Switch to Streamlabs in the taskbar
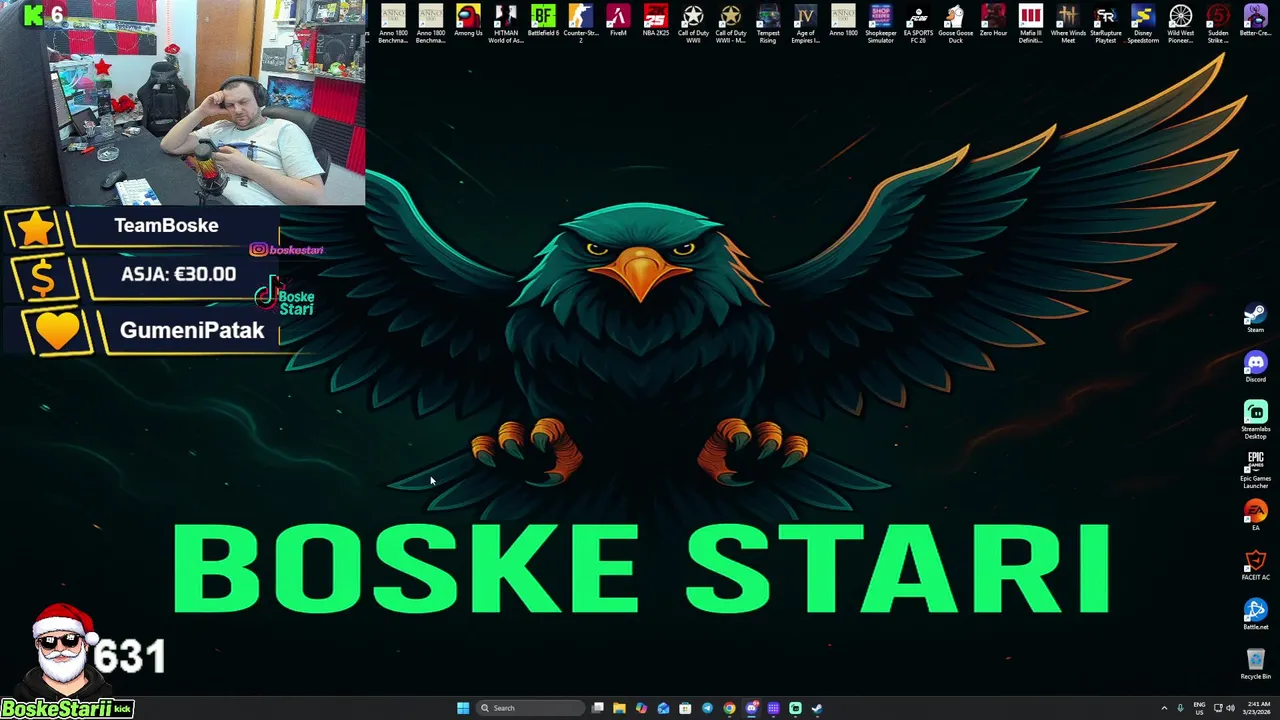The width and height of the screenshot is (1280, 720). click(795, 708)
